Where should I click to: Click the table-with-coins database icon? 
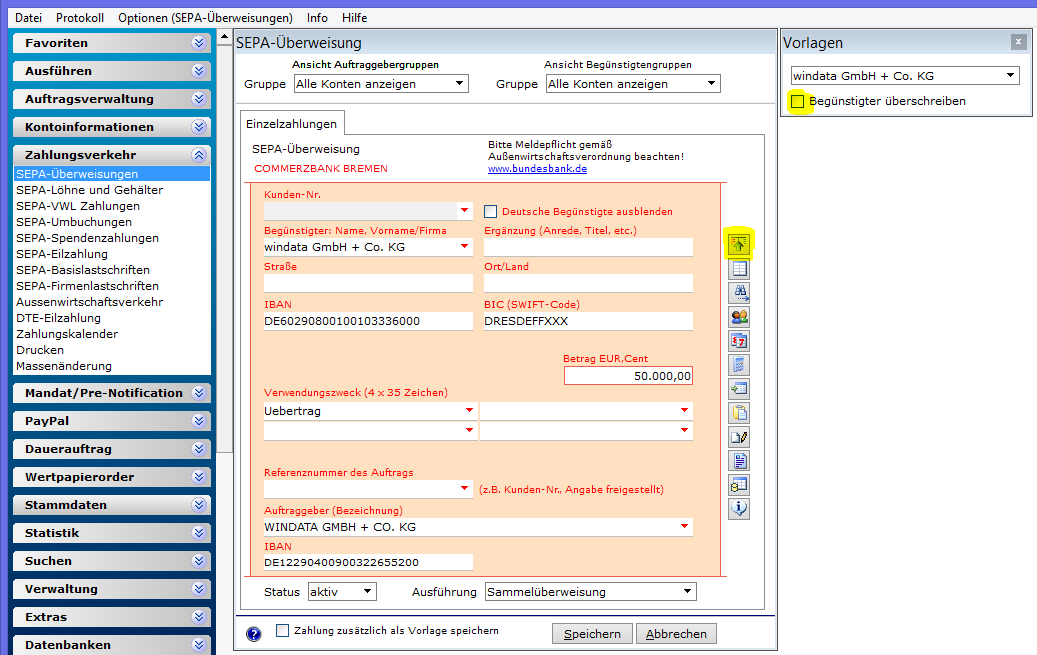(x=739, y=485)
